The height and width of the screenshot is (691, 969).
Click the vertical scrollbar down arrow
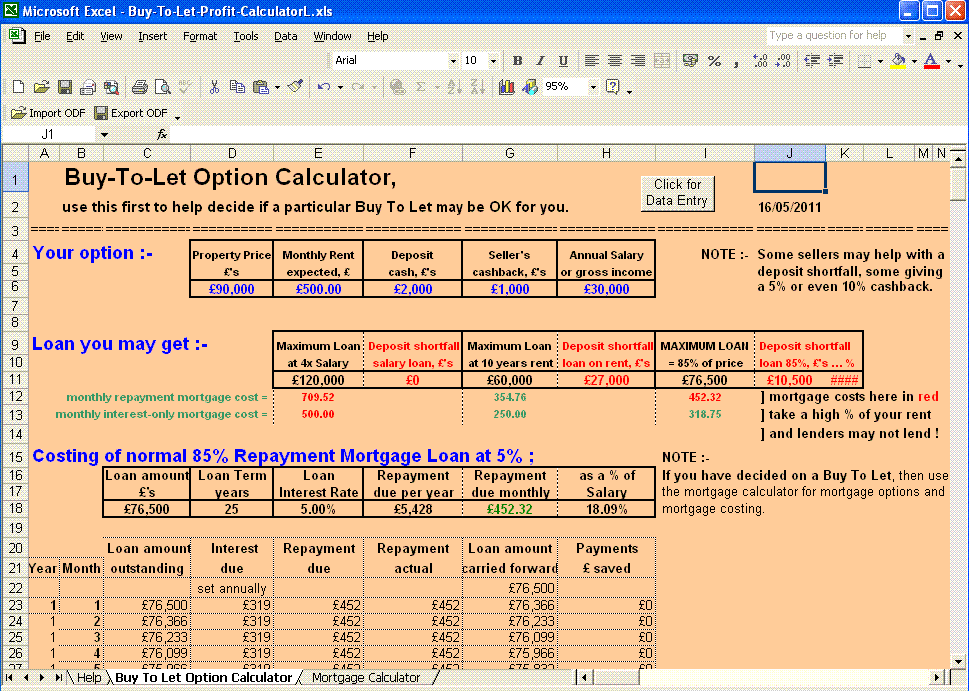click(x=957, y=661)
